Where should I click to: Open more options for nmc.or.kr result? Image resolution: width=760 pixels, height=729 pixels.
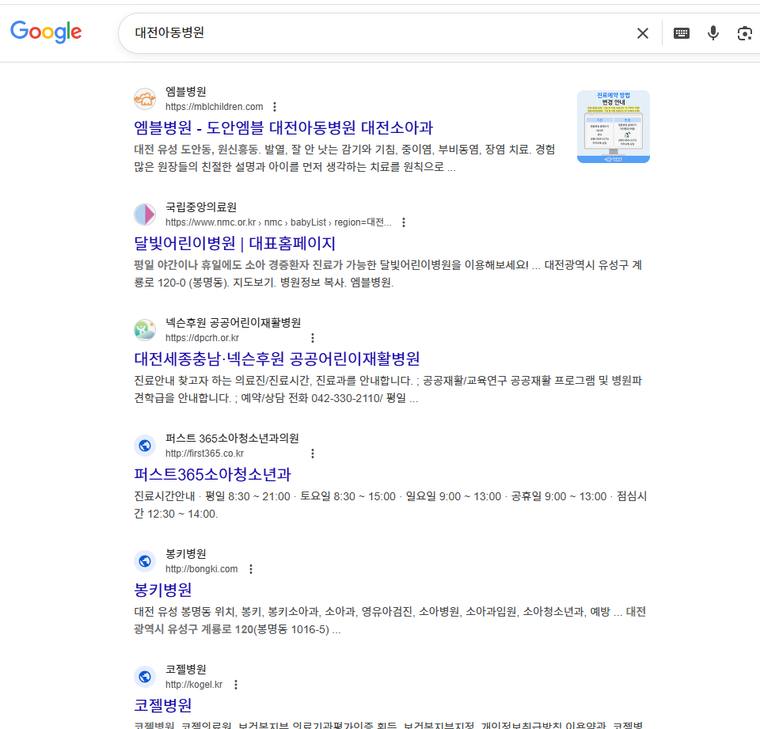[x=404, y=222]
